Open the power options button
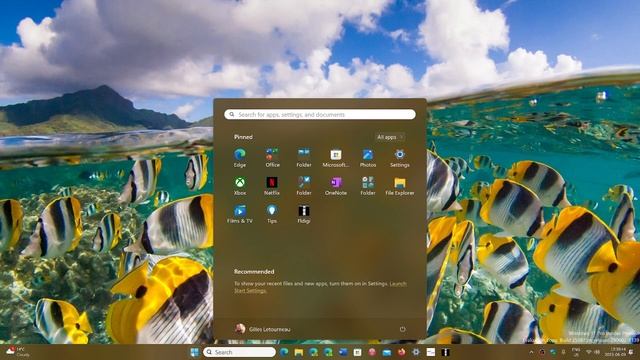This screenshot has width=640, height=360. 402,329
